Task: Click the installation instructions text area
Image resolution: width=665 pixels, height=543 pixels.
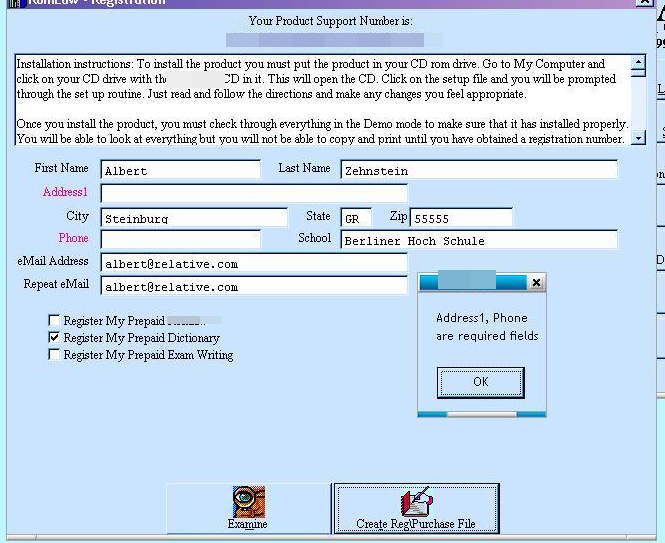Action: point(320,100)
